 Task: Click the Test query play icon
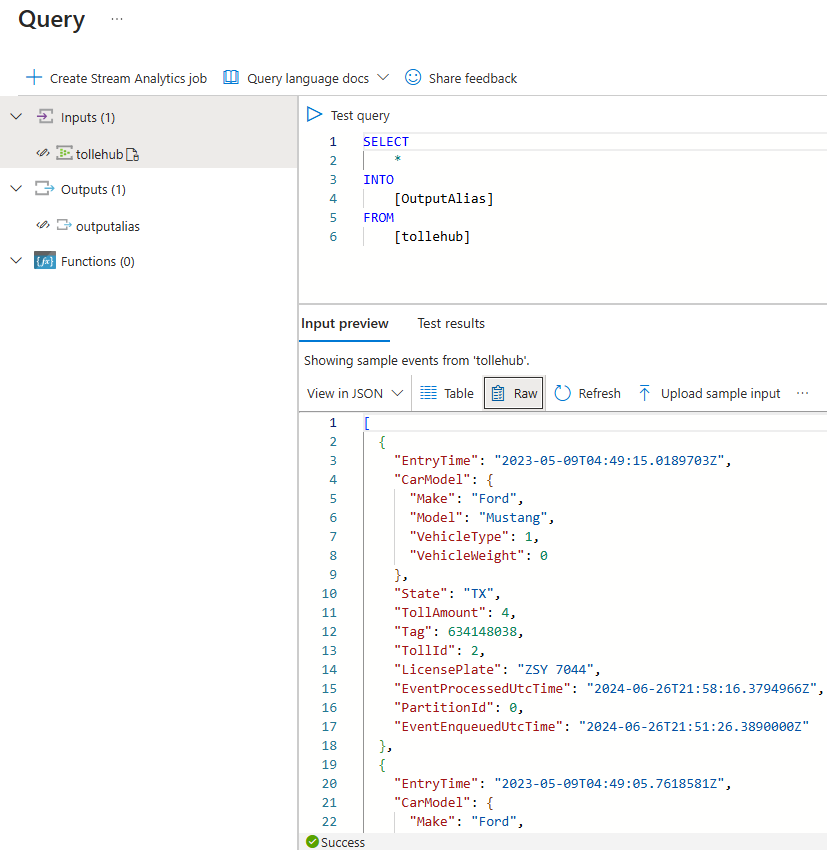pos(314,115)
